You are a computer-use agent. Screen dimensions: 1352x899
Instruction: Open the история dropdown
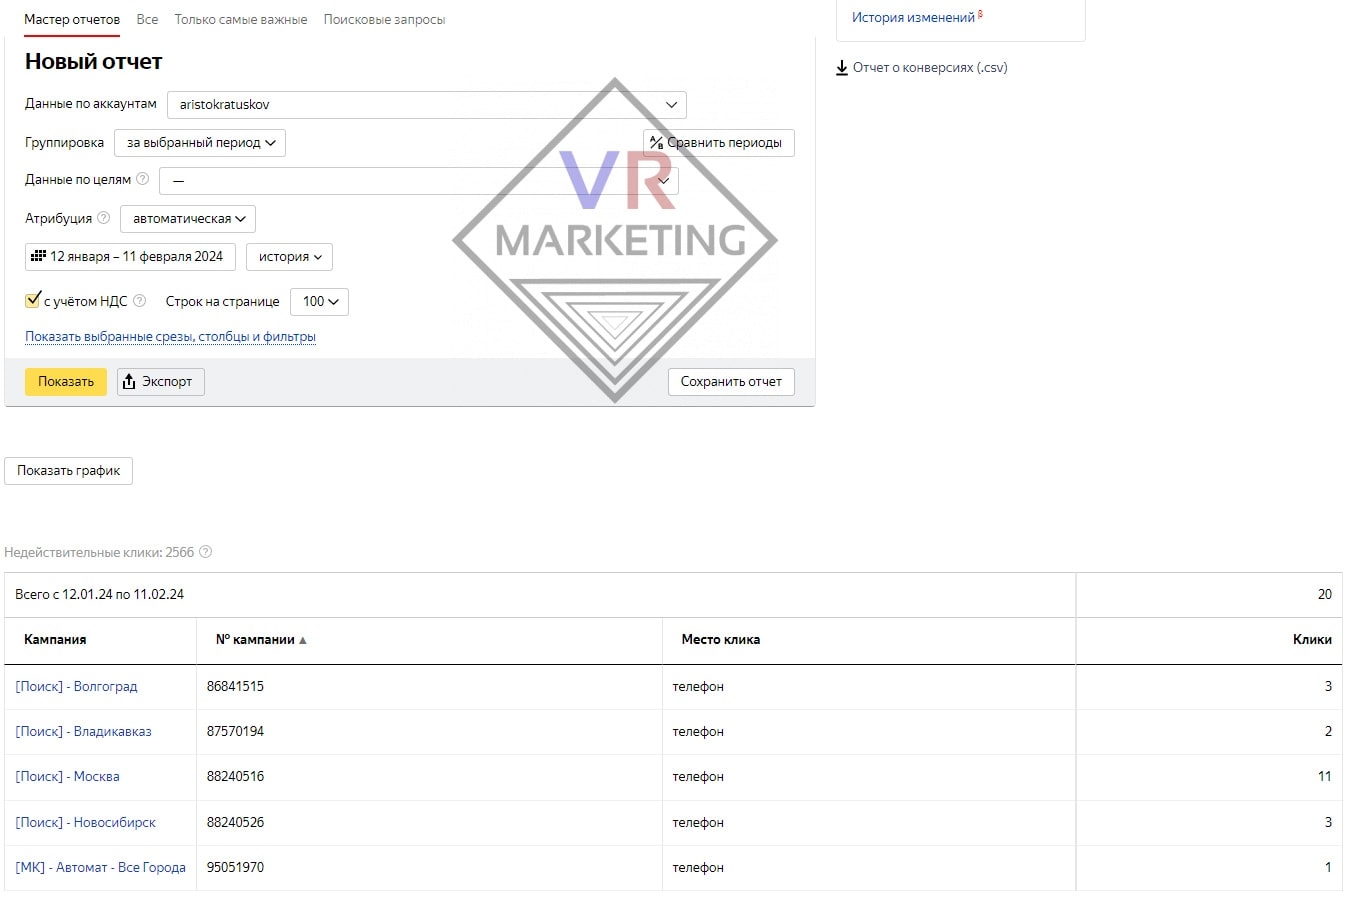[289, 257]
